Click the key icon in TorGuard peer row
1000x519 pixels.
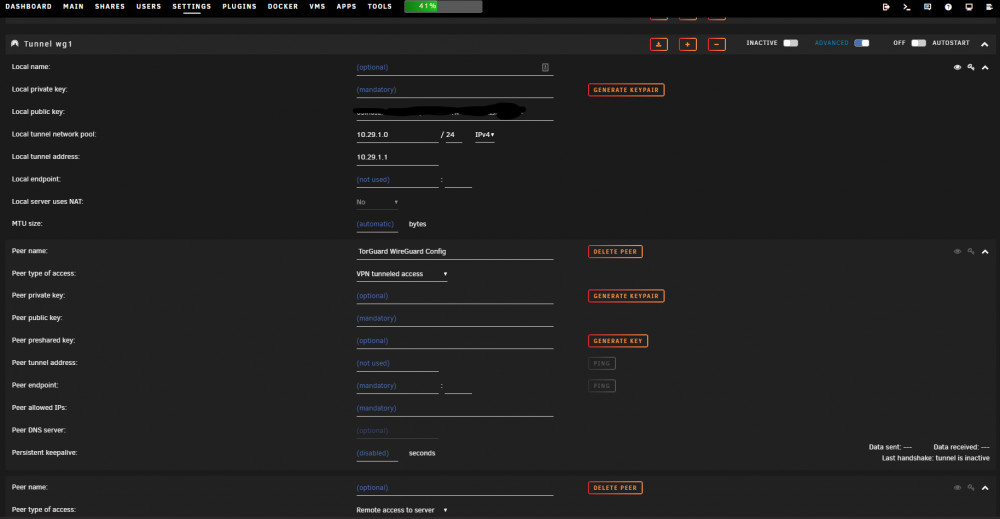(971, 251)
